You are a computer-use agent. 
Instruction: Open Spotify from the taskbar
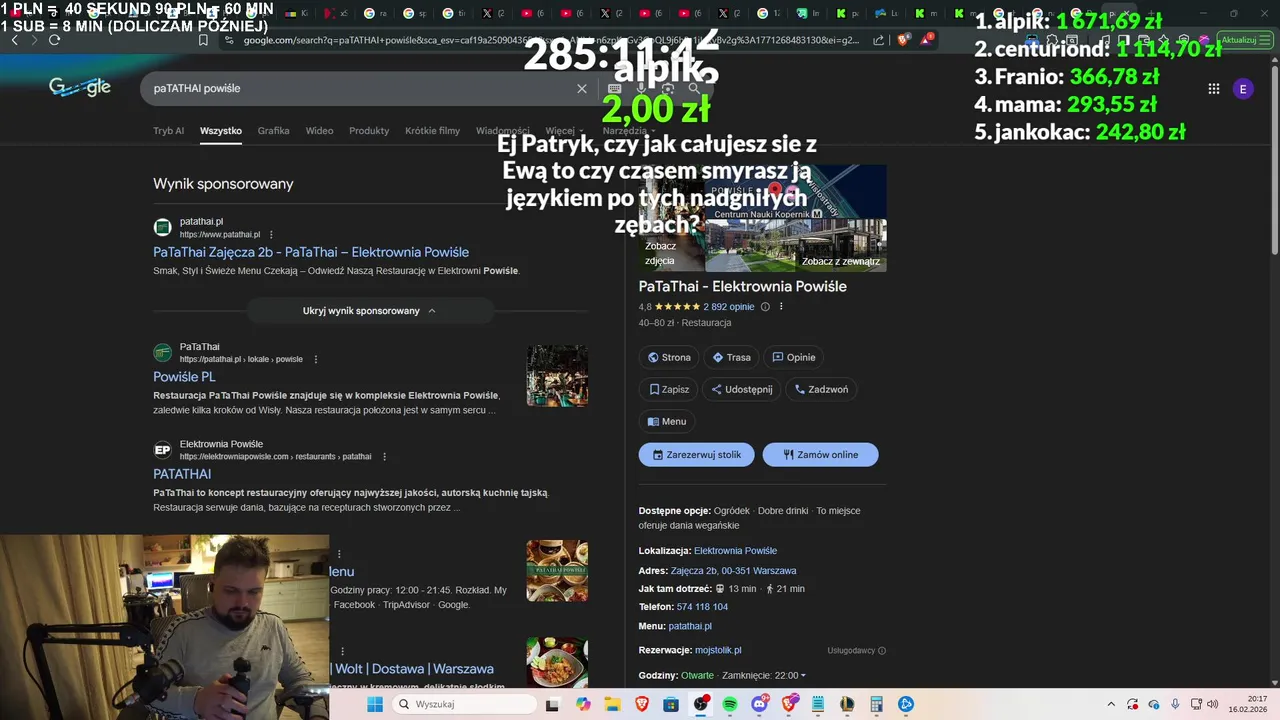pyautogui.click(x=730, y=704)
